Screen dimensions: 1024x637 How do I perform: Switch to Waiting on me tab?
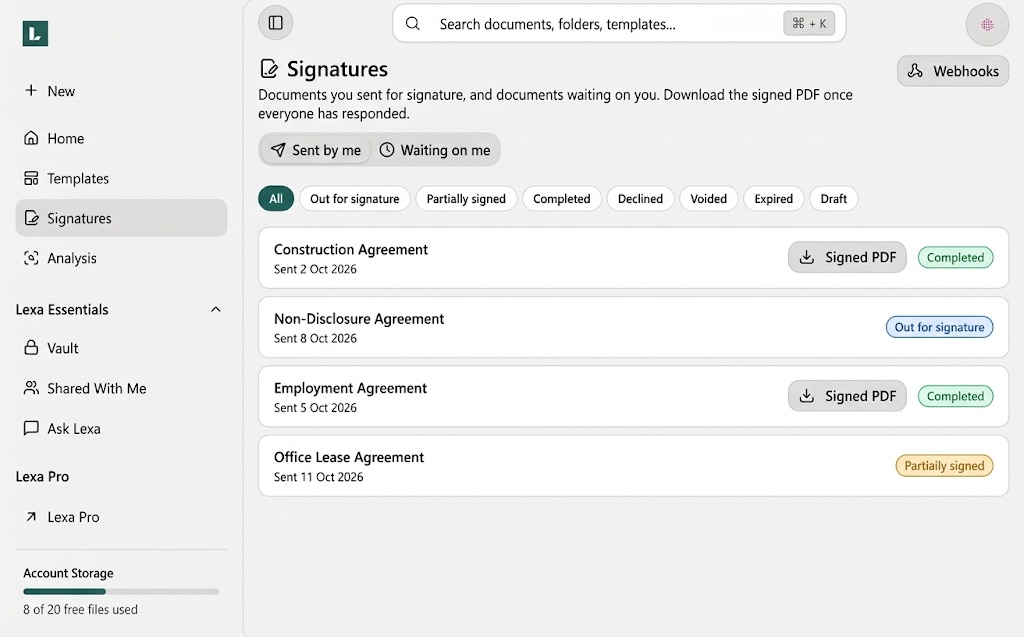coord(434,150)
